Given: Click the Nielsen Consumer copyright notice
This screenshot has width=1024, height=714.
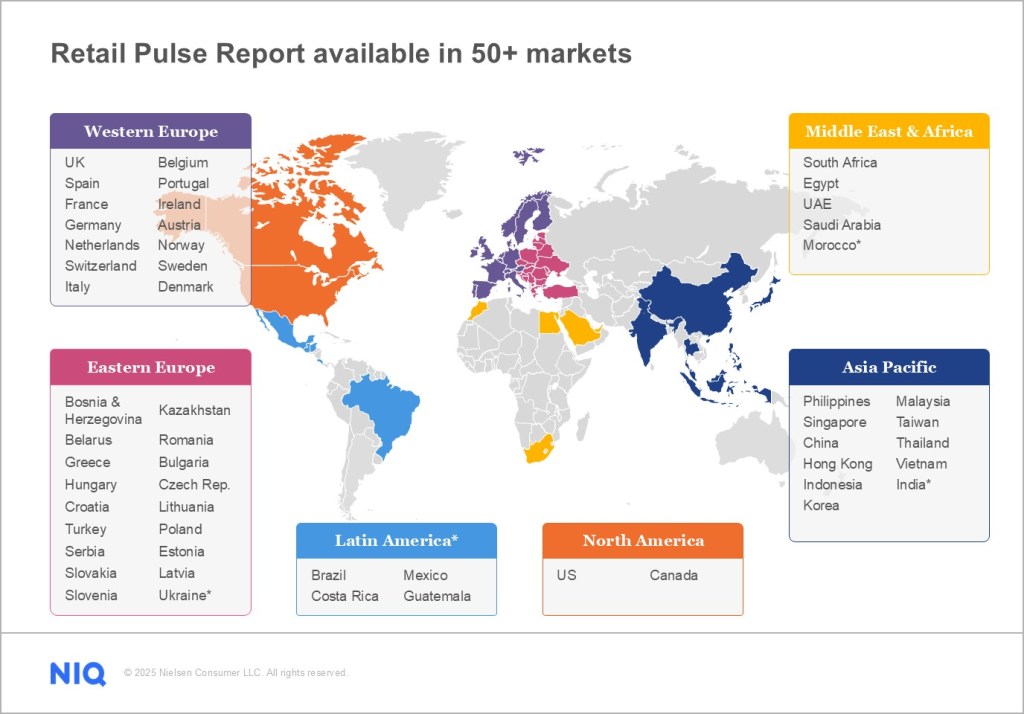Looking at the screenshot, I should (x=236, y=673).
